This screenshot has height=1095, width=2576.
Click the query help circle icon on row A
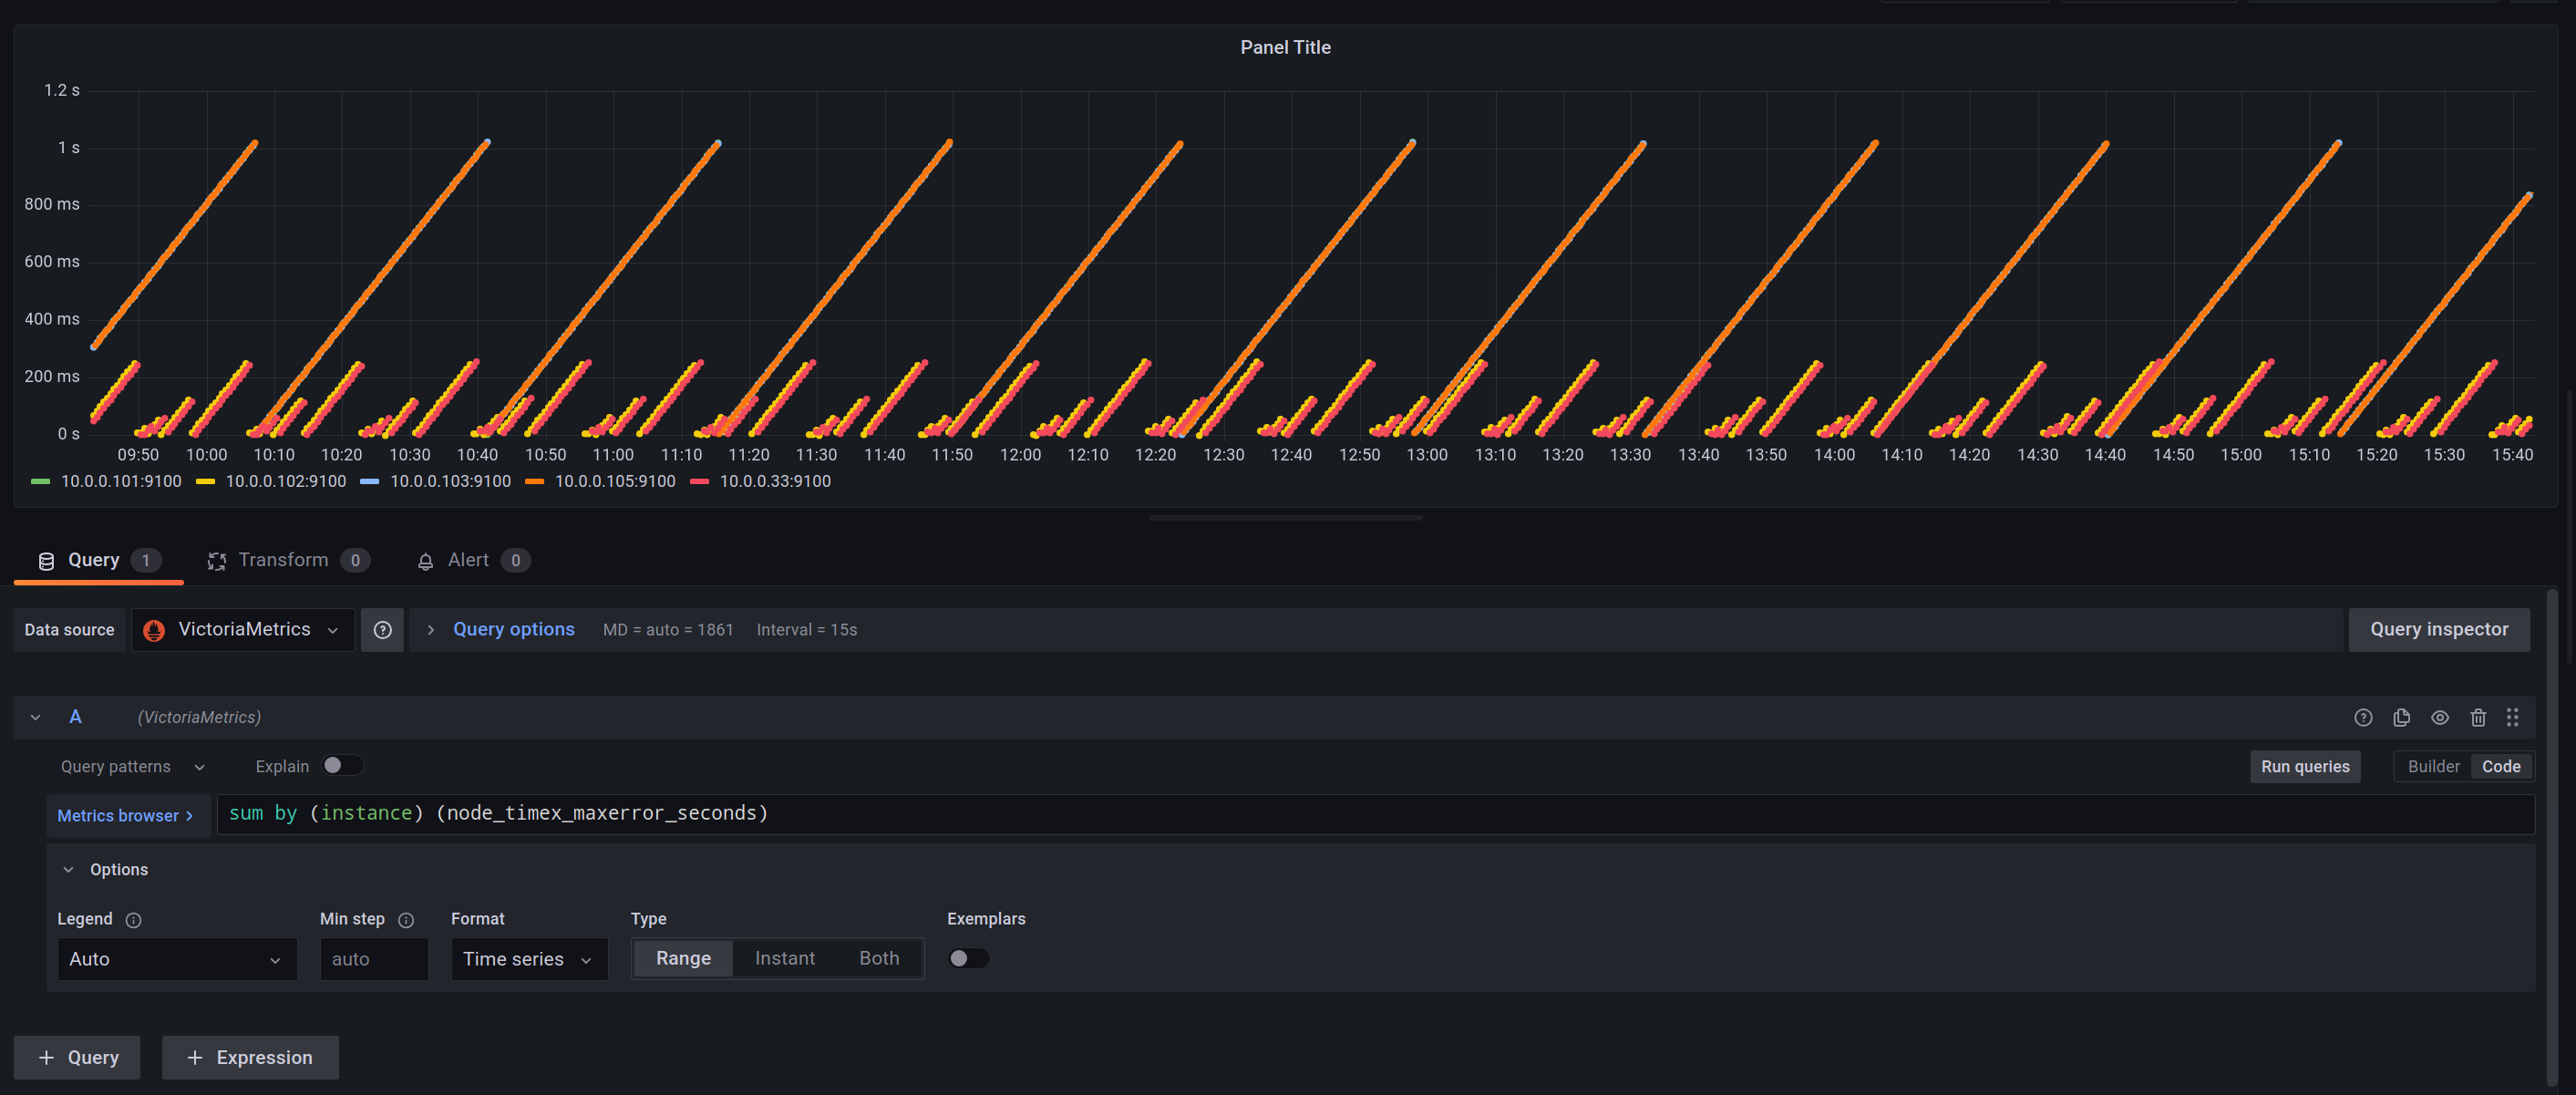pyautogui.click(x=2364, y=717)
